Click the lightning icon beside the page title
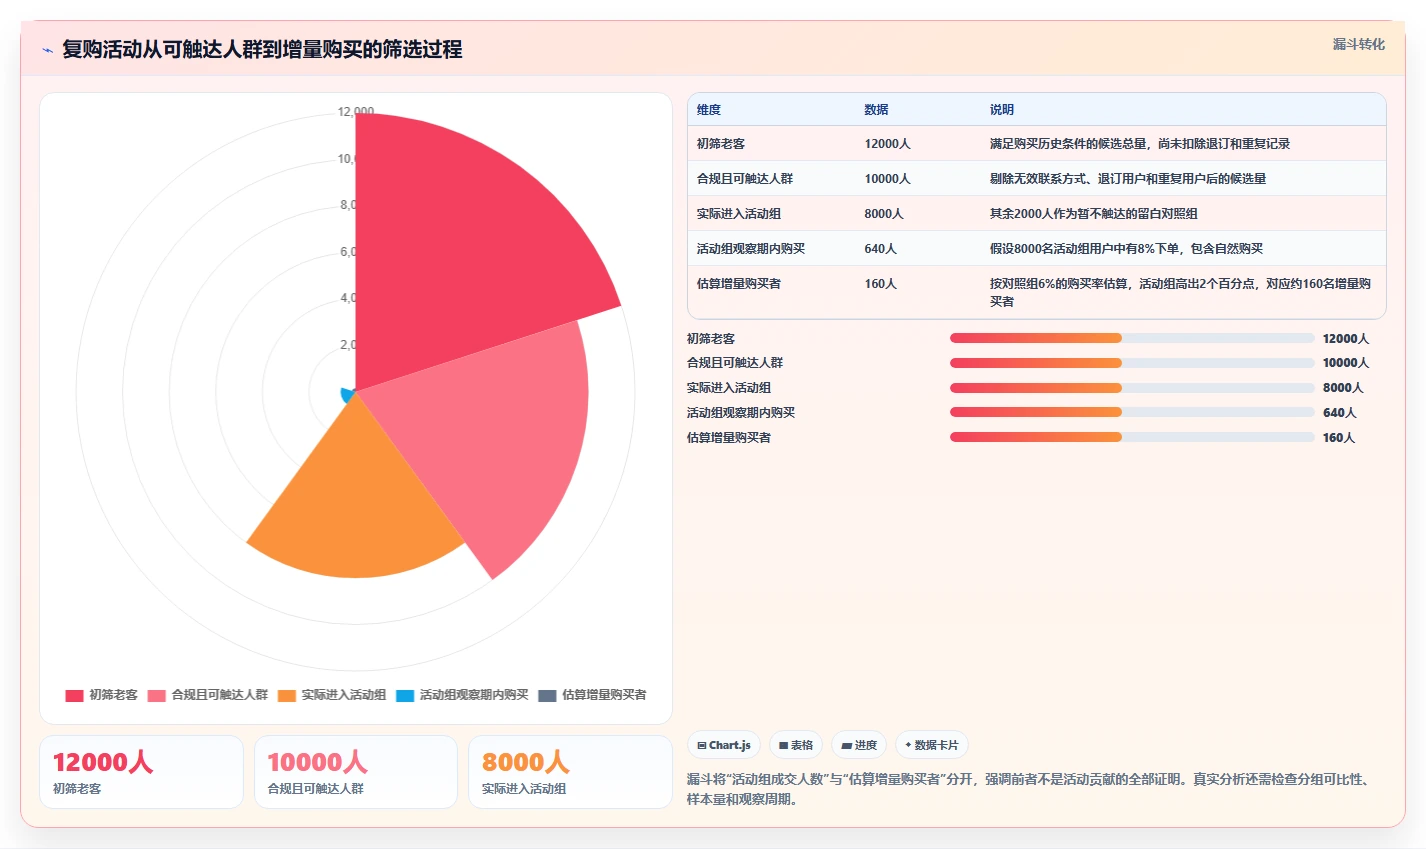 click(x=47, y=50)
